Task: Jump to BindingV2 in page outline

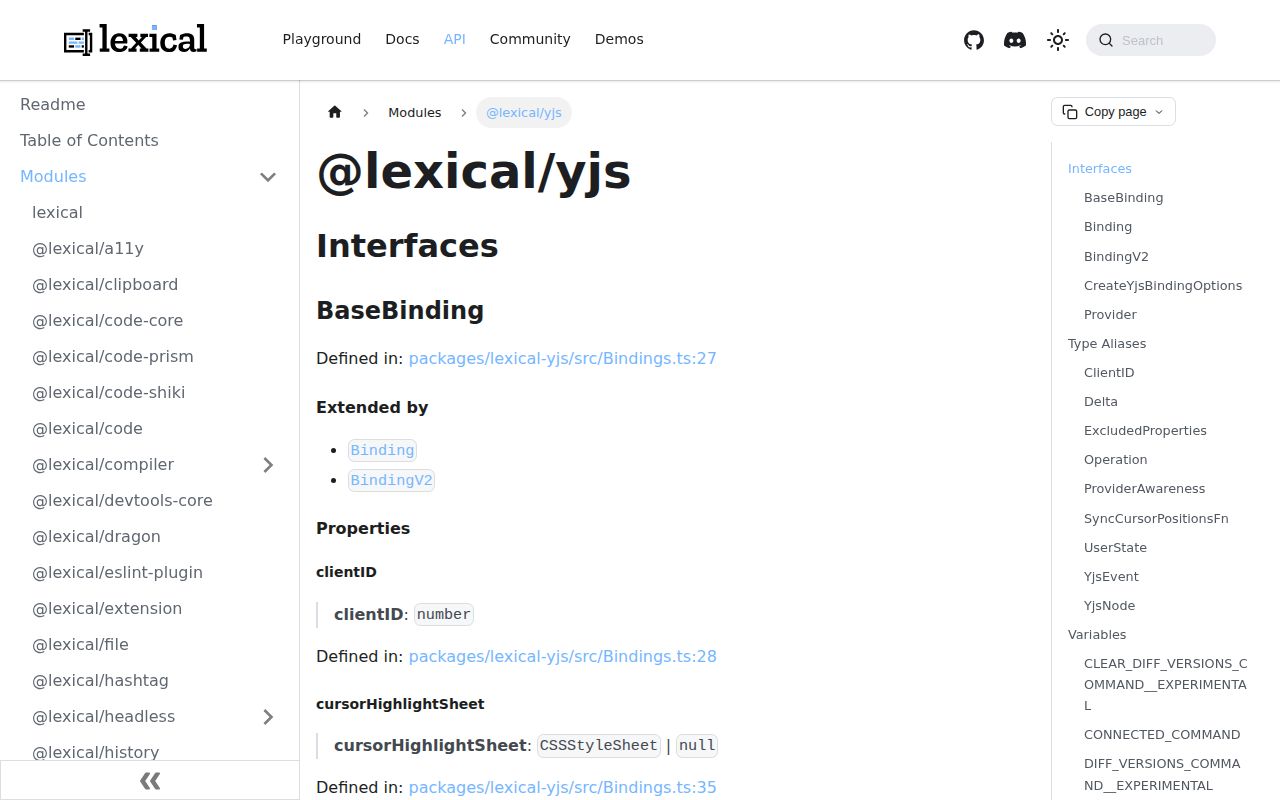Action: pyautogui.click(x=1116, y=256)
